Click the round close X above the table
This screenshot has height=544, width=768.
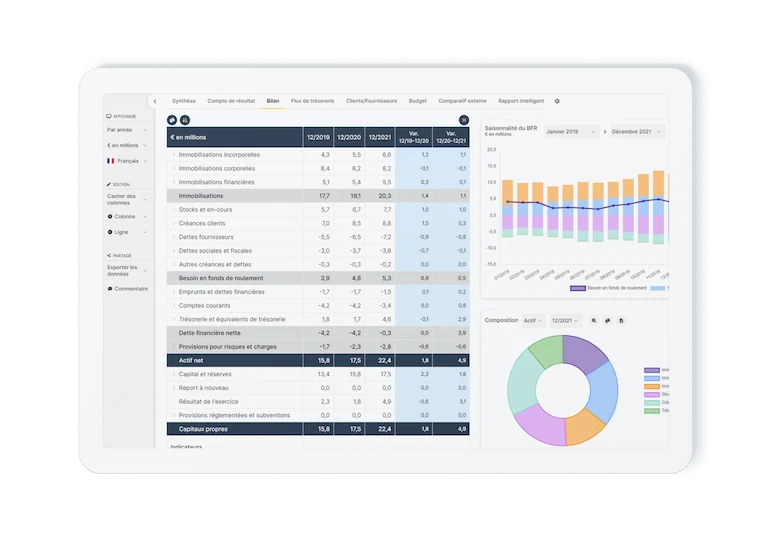pyautogui.click(x=464, y=120)
